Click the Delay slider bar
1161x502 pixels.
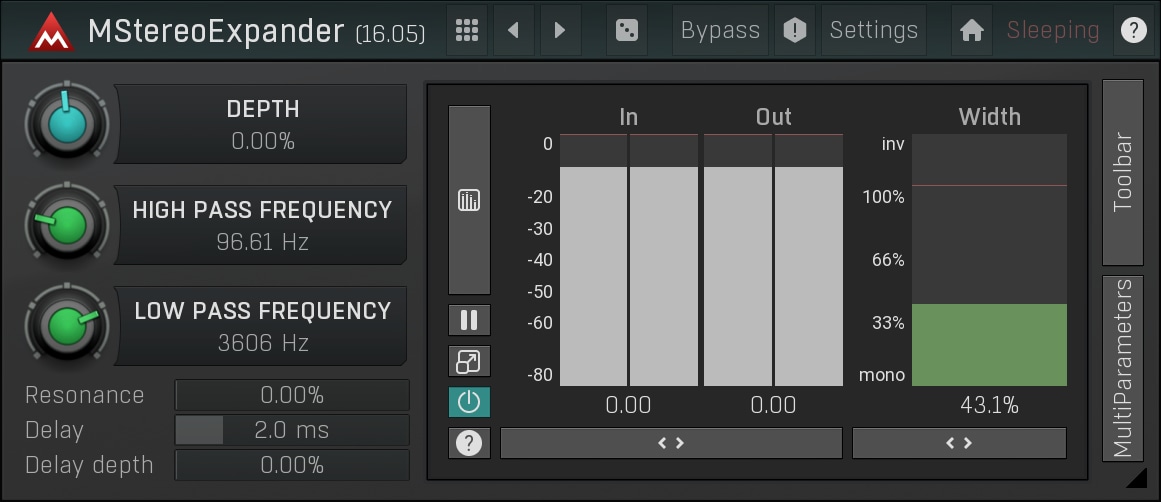click(x=292, y=430)
